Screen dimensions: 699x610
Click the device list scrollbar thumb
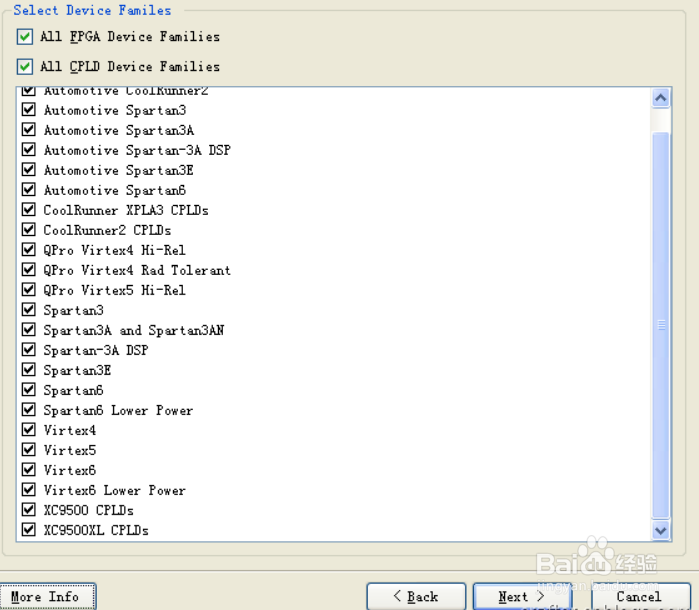[661, 326]
